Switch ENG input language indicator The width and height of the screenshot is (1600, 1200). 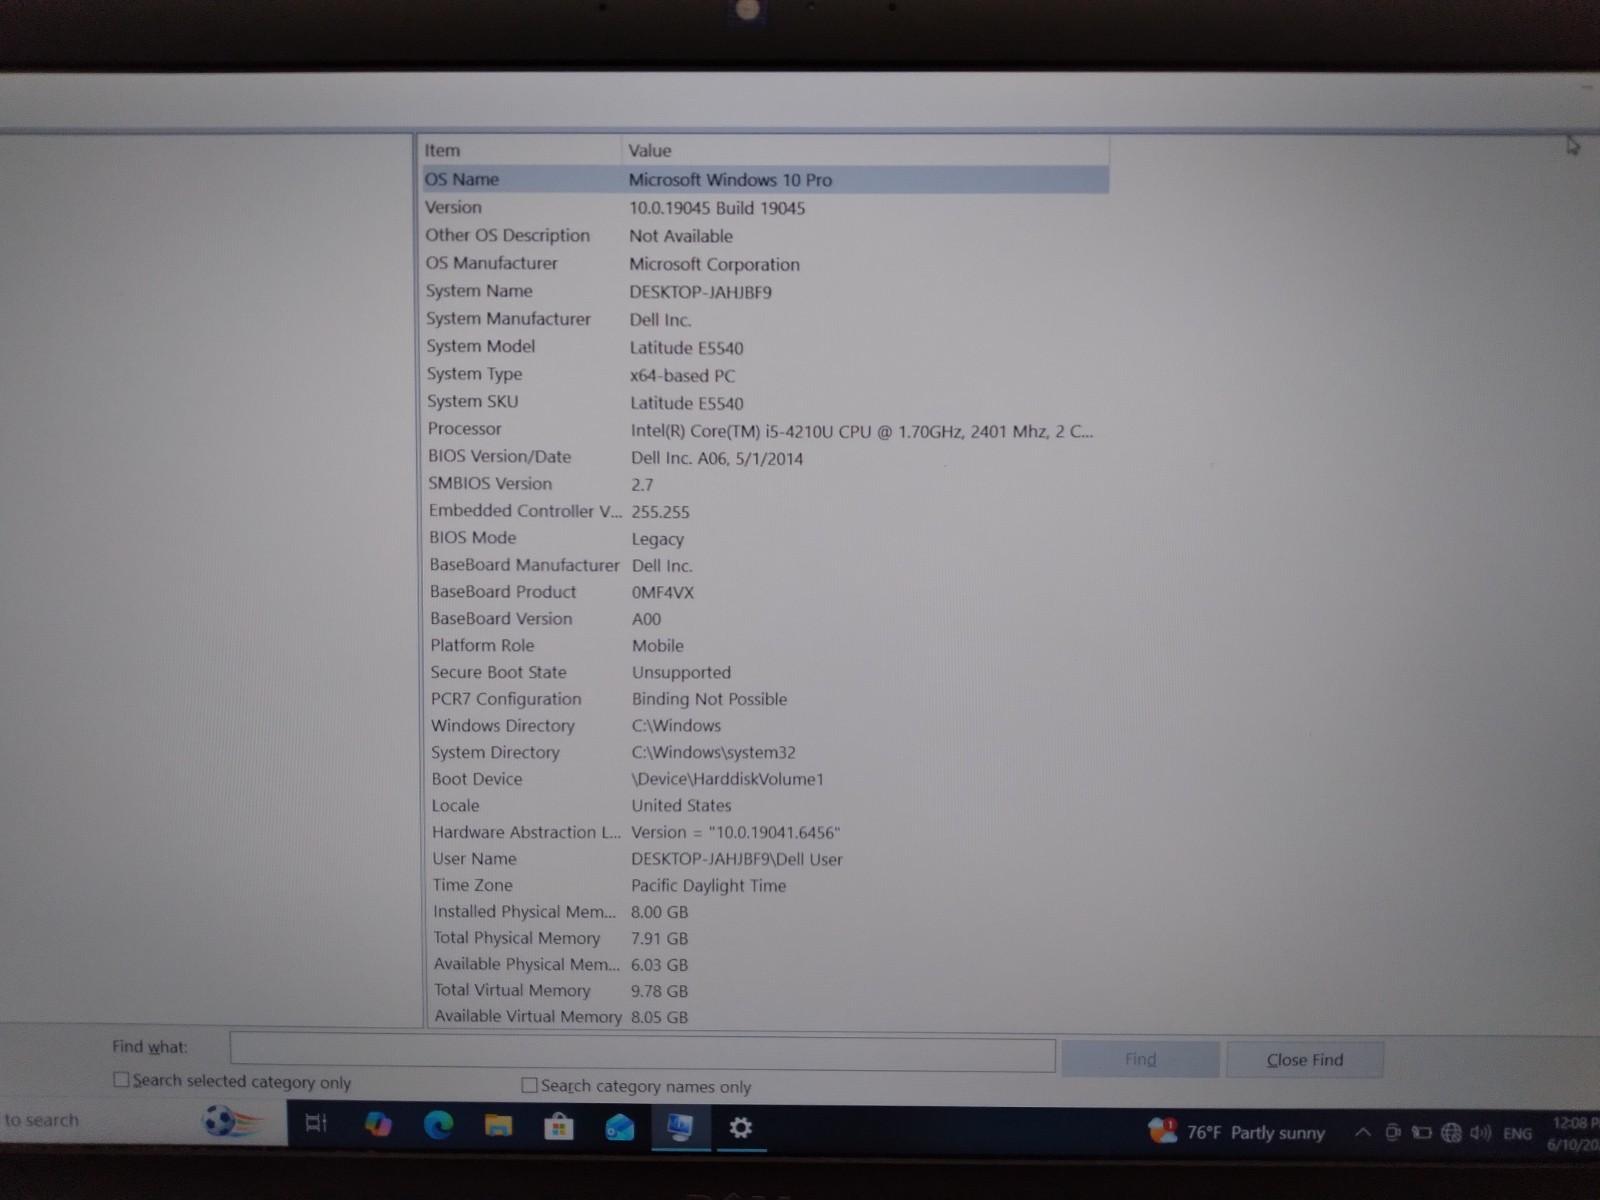(x=1517, y=1133)
